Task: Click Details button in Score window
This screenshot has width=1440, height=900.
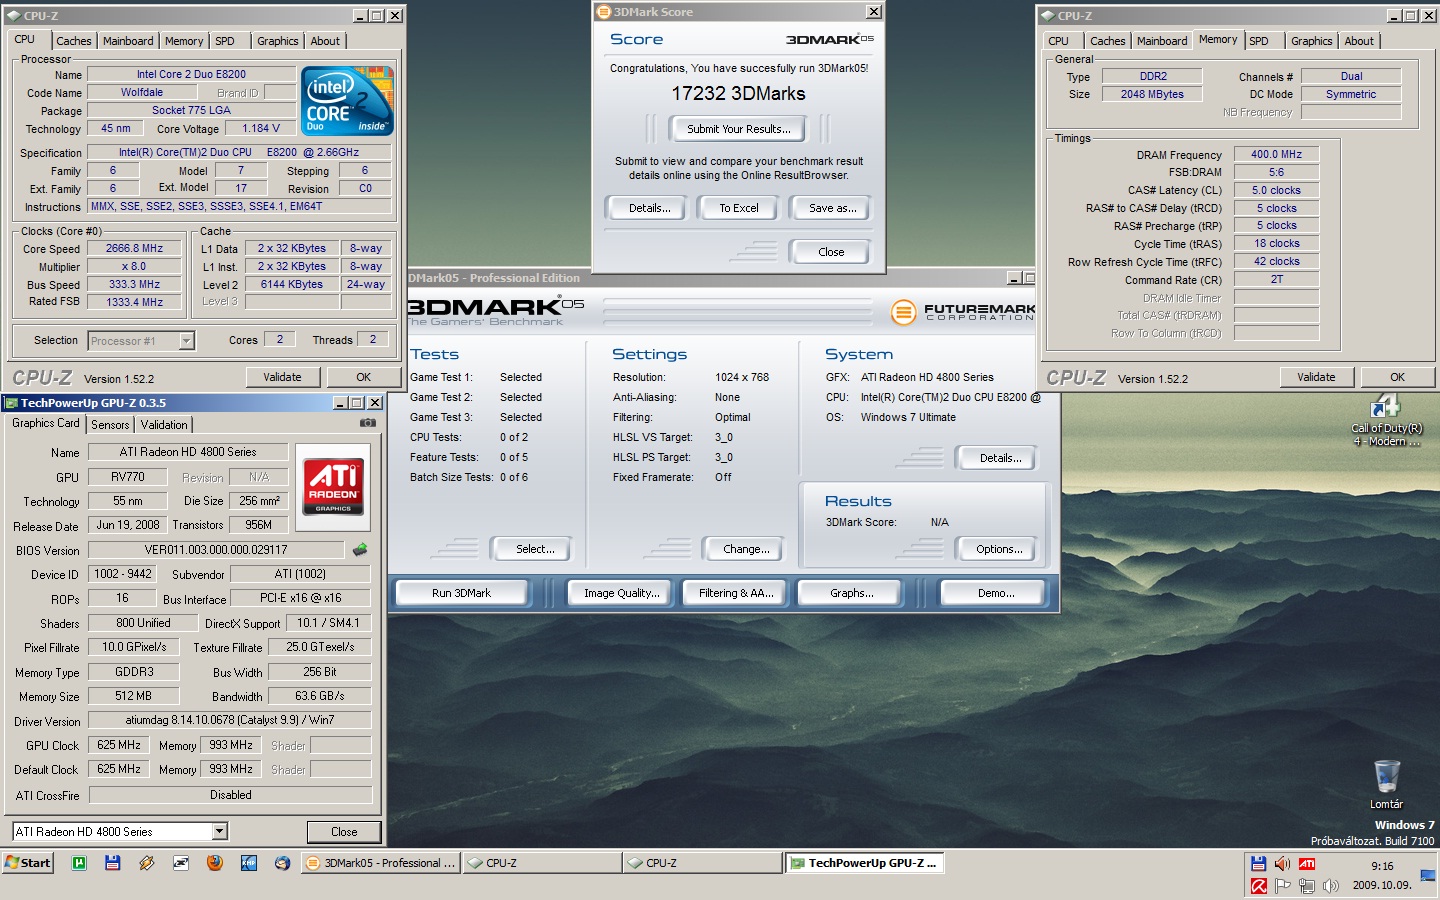Action: coord(649,208)
